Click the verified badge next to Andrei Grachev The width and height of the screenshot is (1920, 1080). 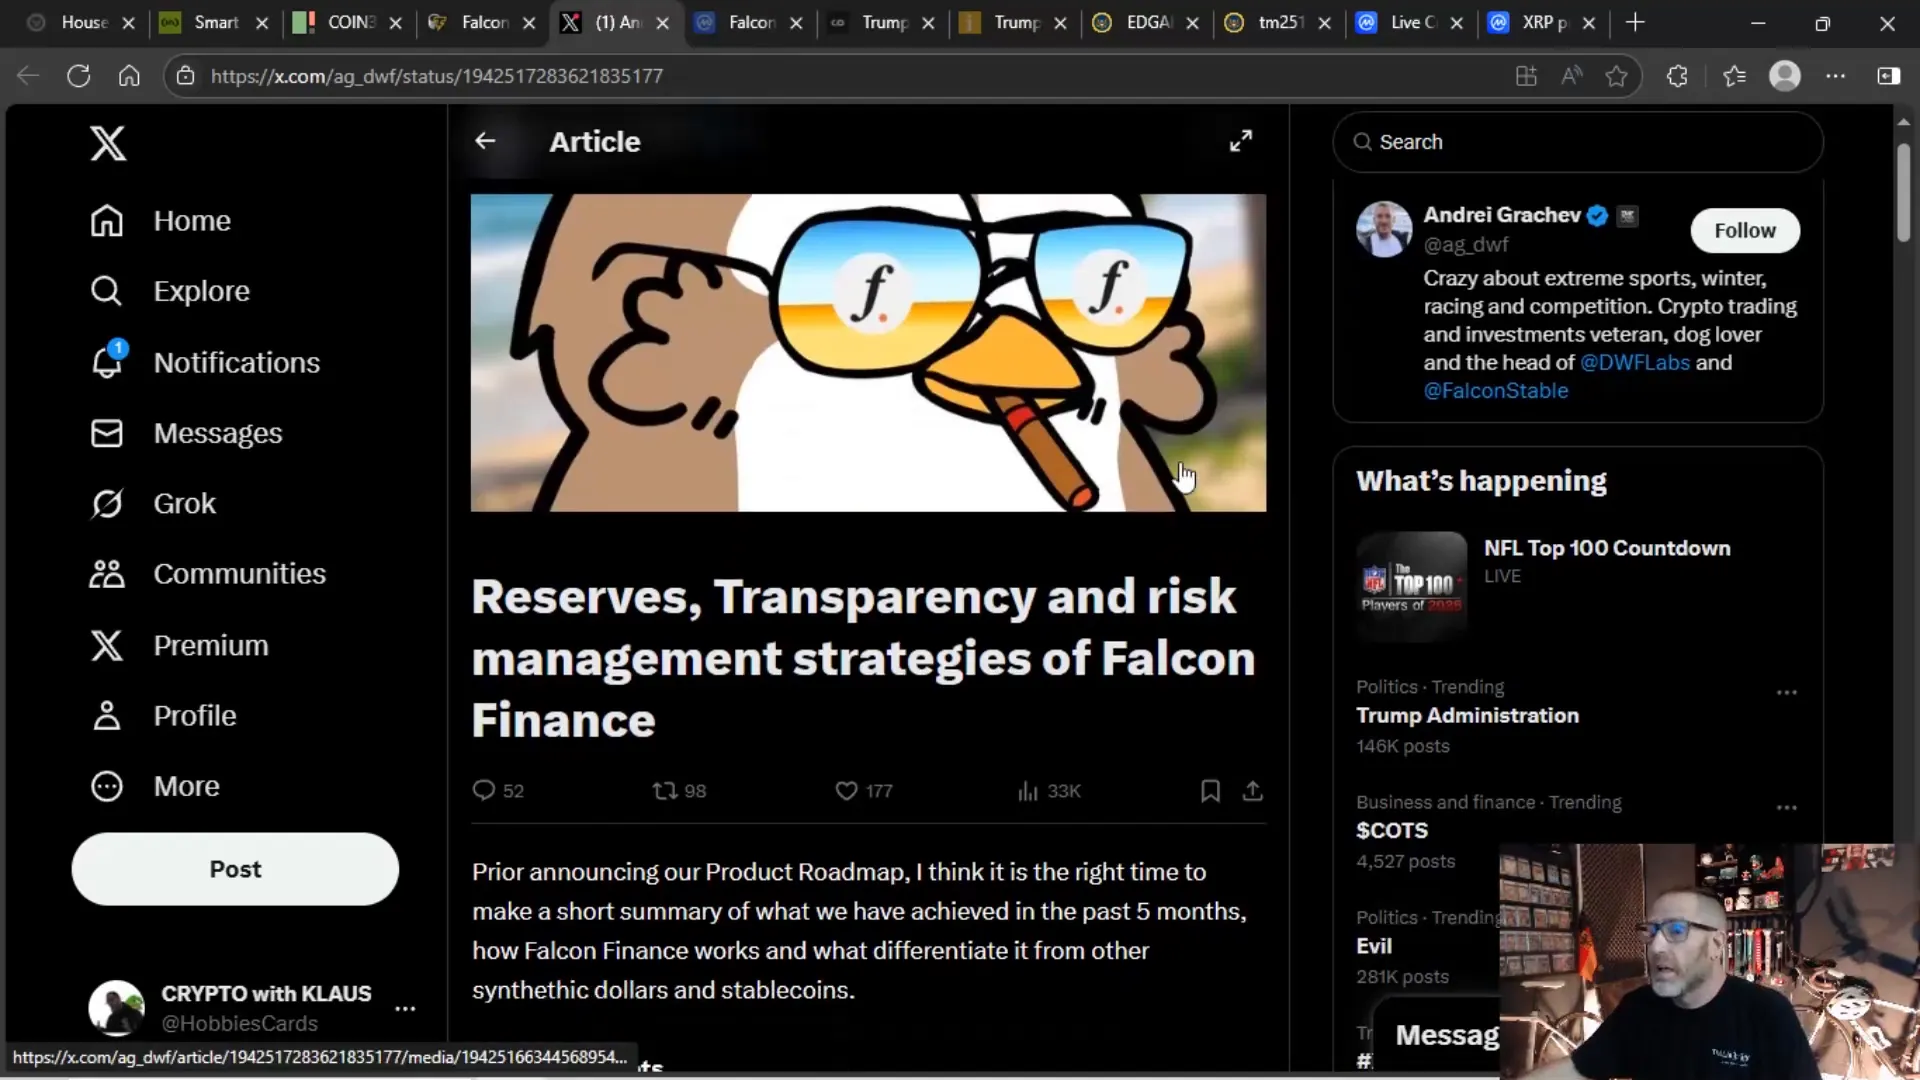click(1597, 215)
